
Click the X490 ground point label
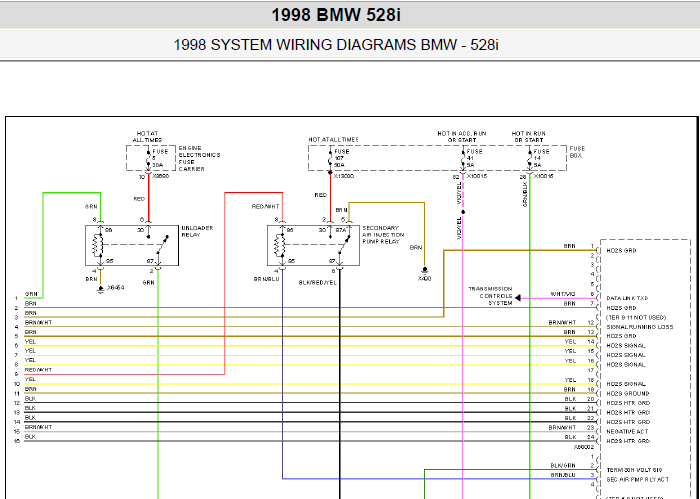pos(424,279)
